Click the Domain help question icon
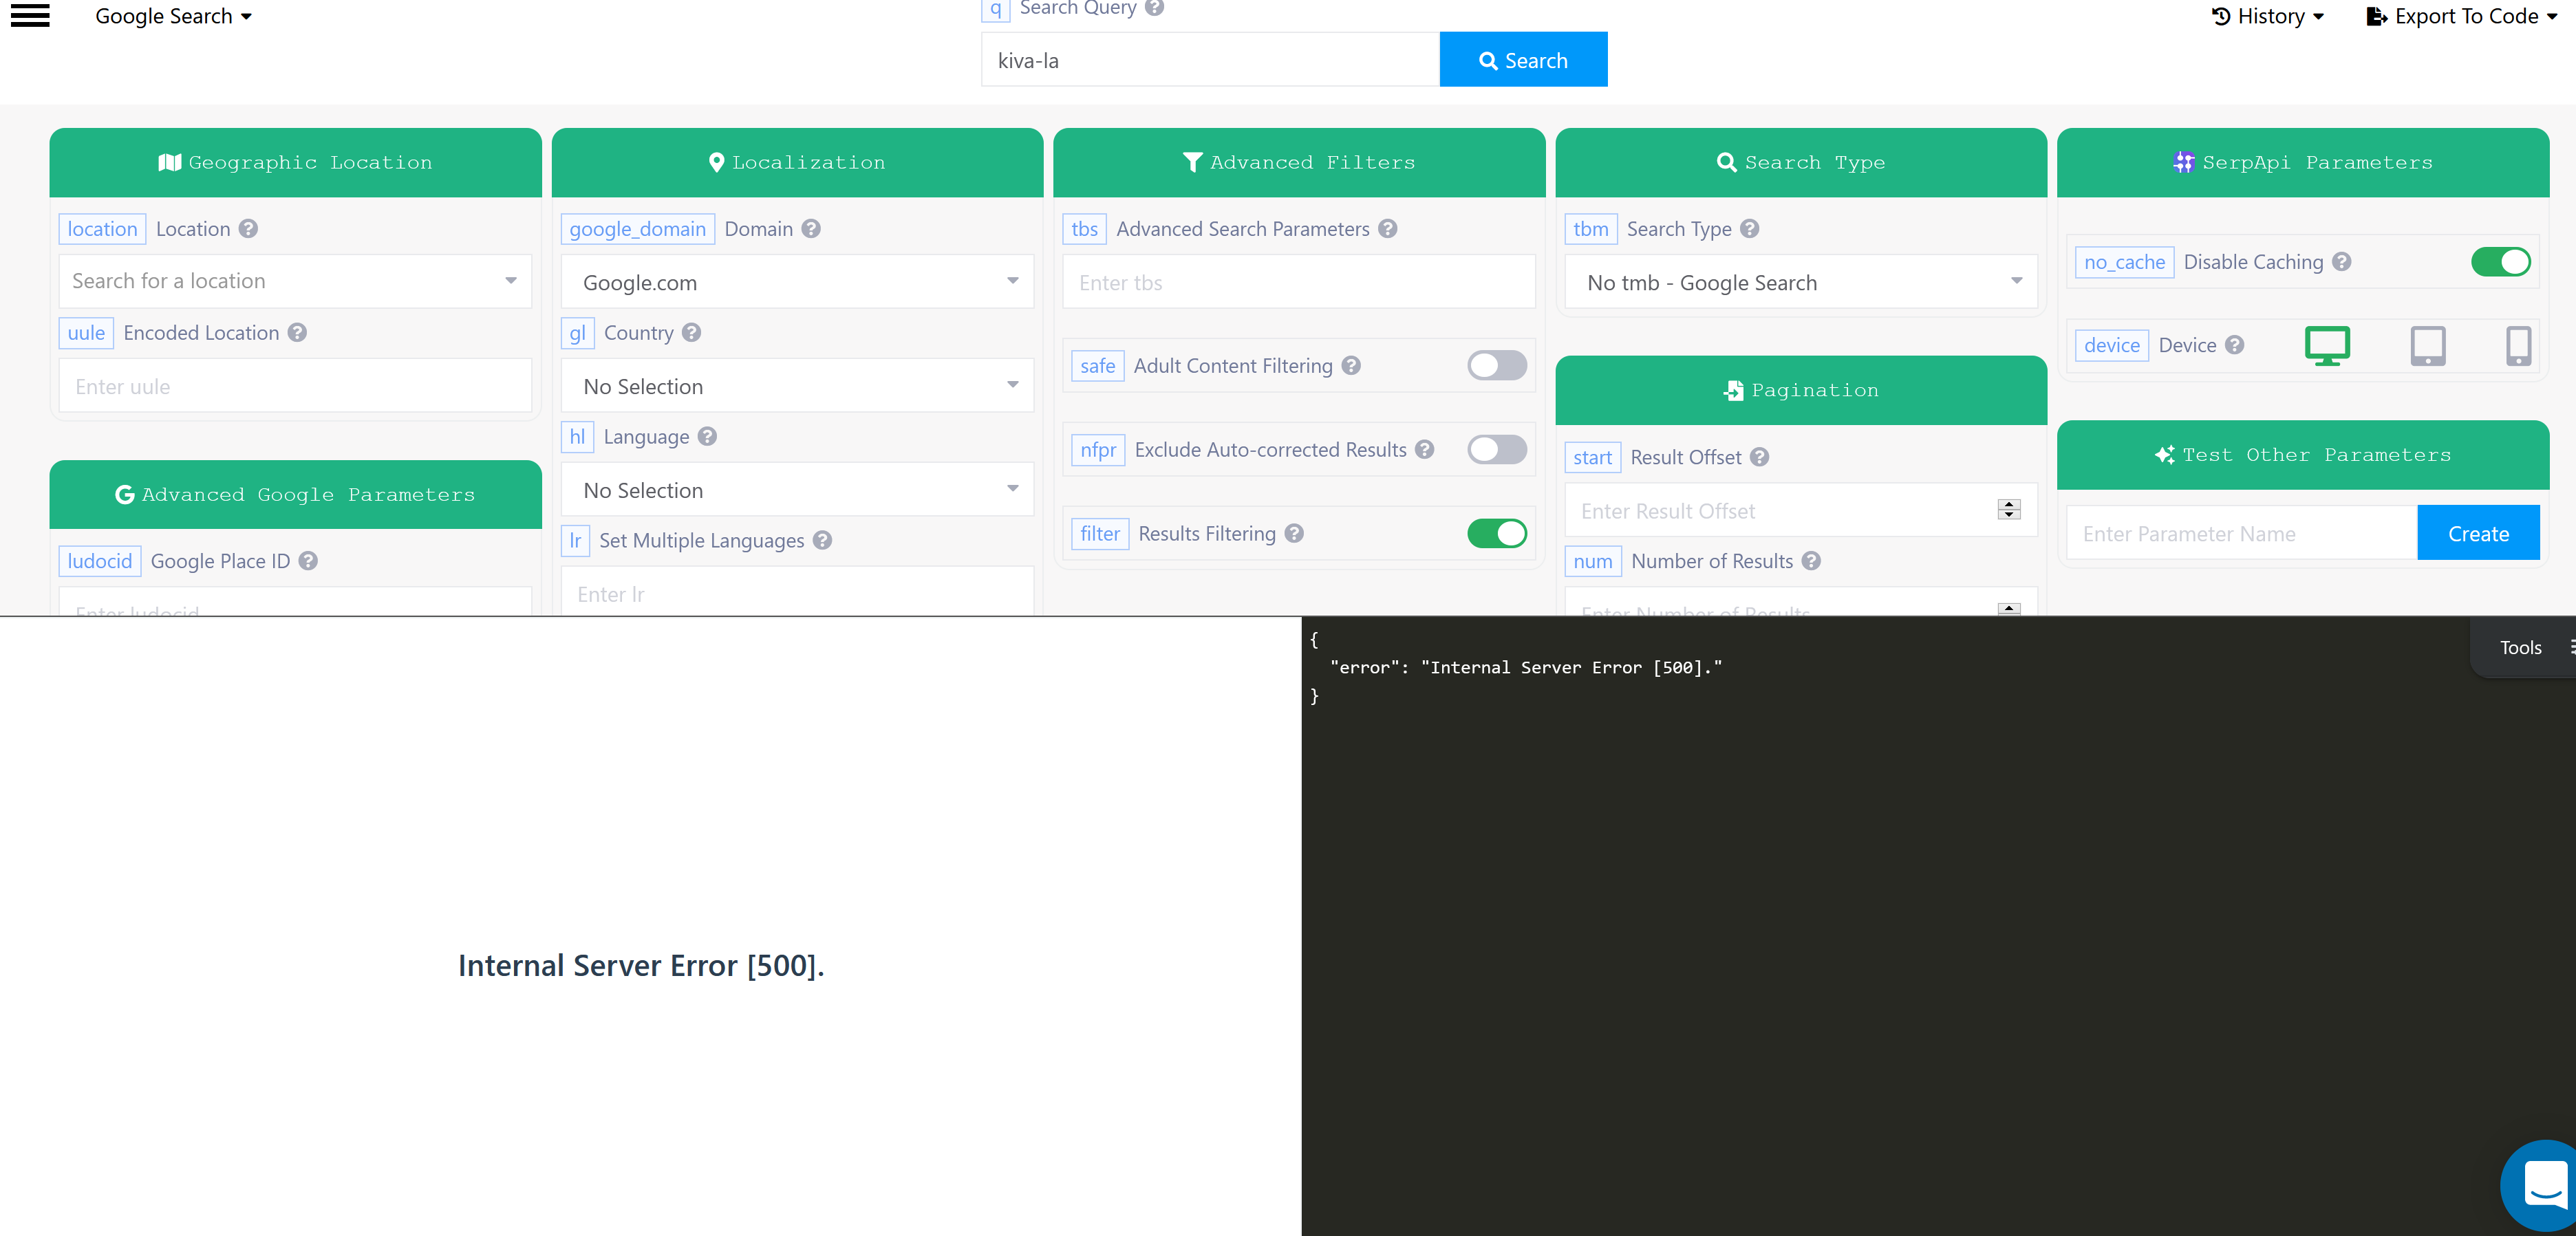Image resolution: width=2576 pixels, height=1236 pixels. (812, 229)
